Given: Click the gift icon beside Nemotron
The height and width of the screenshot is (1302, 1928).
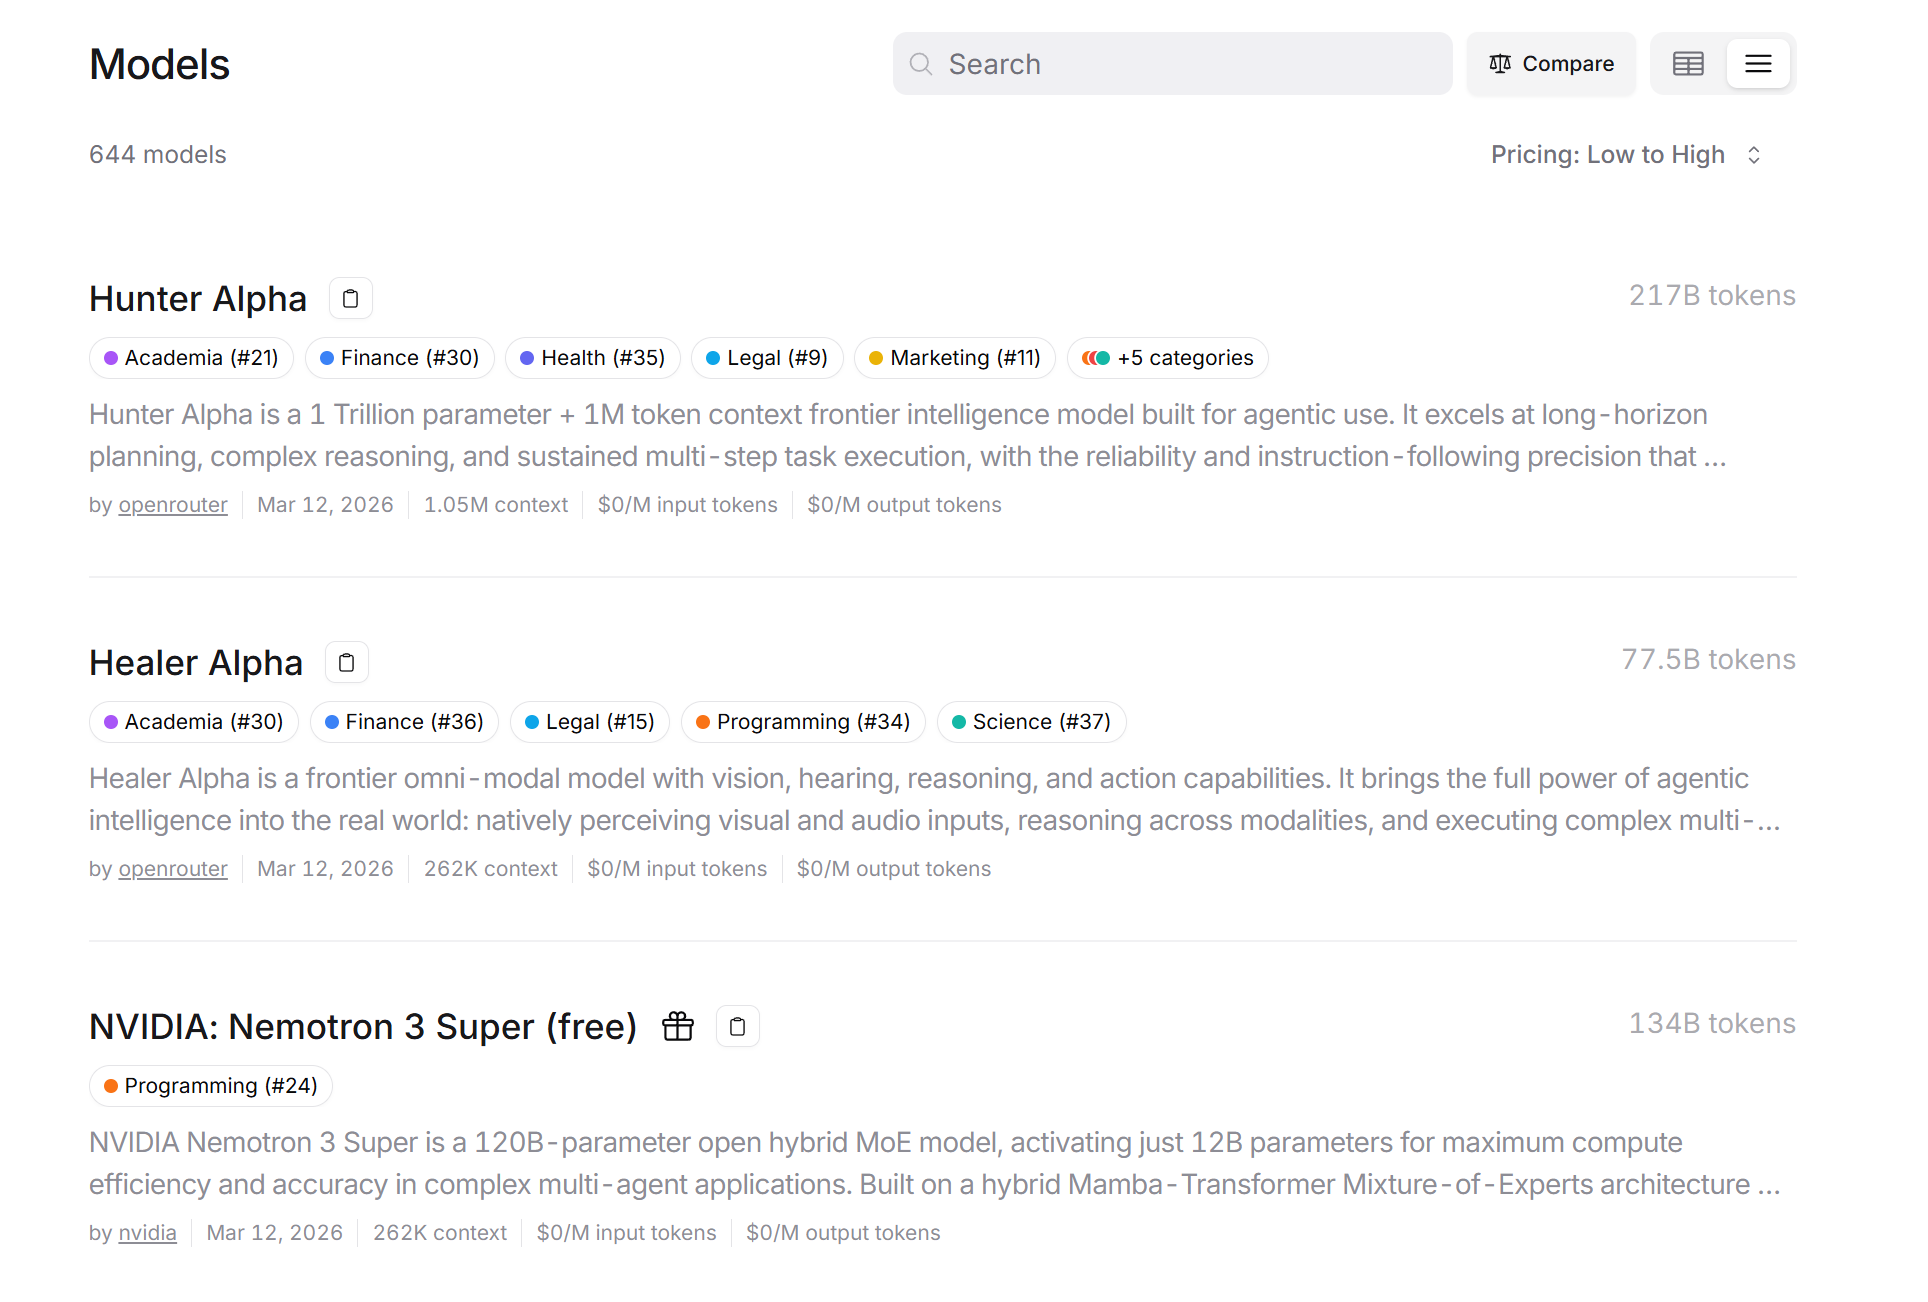Looking at the screenshot, I should [x=678, y=1026].
